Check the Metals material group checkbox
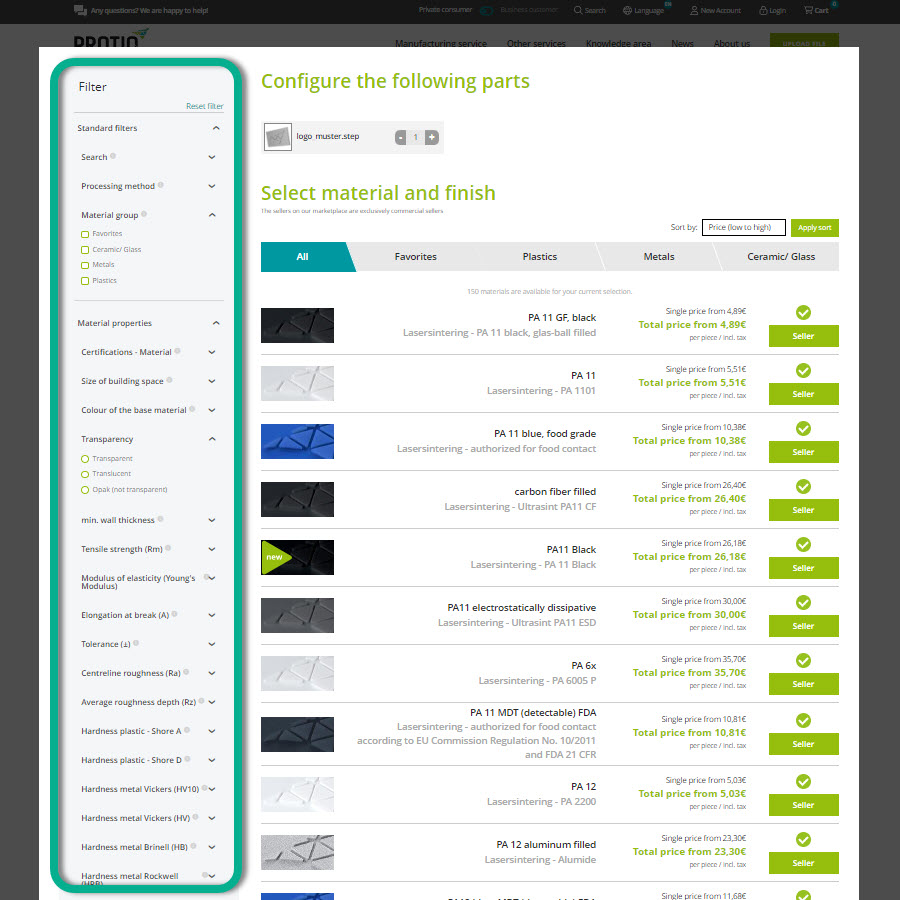Screen dimensions: 900x900 click(x=85, y=265)
